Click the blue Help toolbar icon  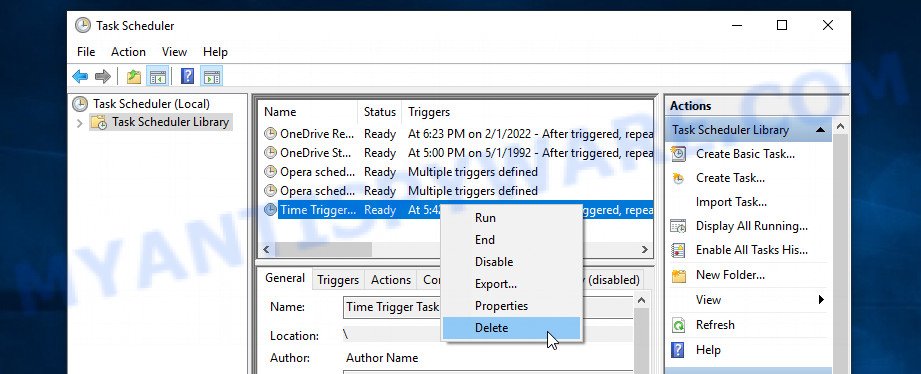pyautogui.click(x=187, y=76)
